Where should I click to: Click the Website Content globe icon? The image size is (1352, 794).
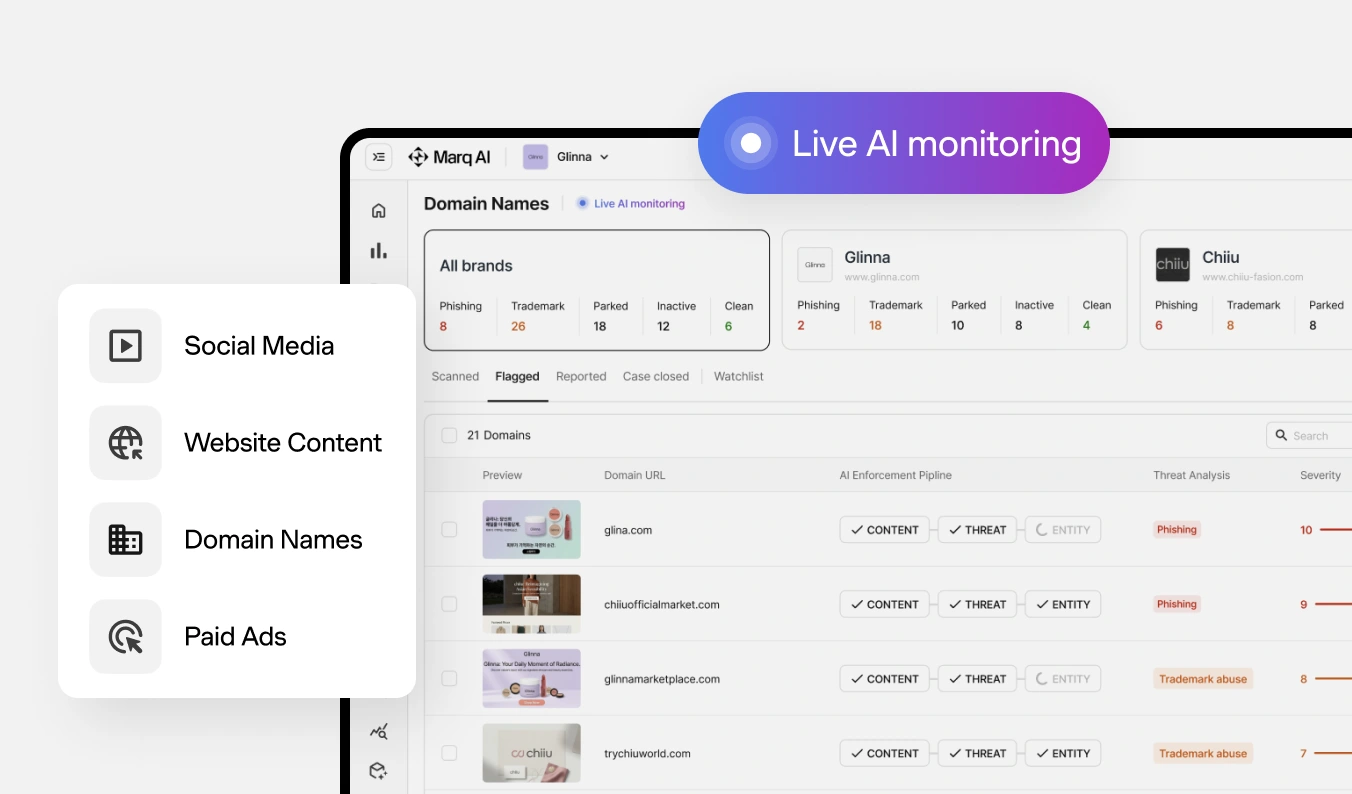125,443
